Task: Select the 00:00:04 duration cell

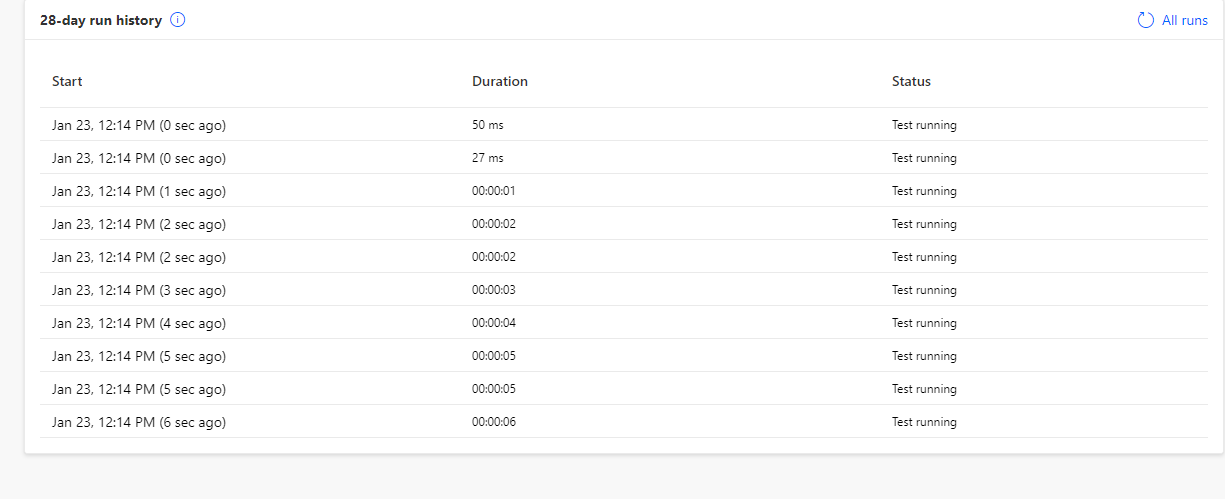Action: [x=494, y=323]
